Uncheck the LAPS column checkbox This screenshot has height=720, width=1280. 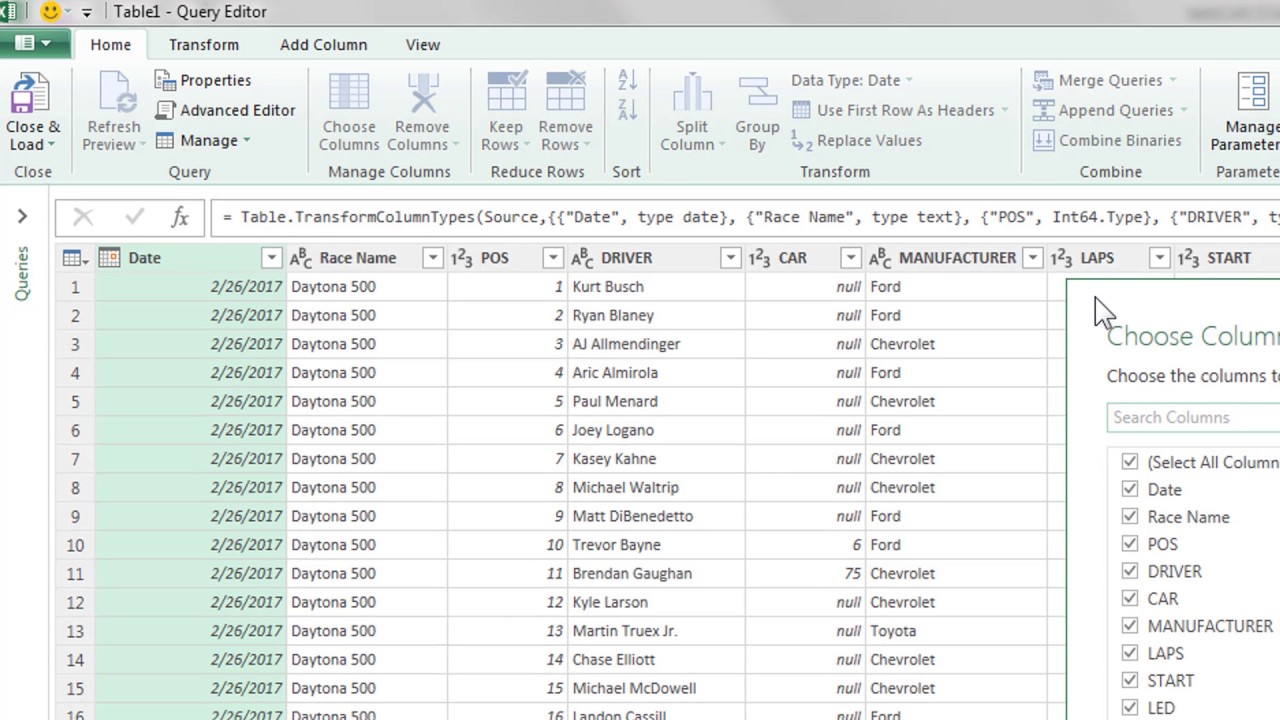[x=1130, y=653]
